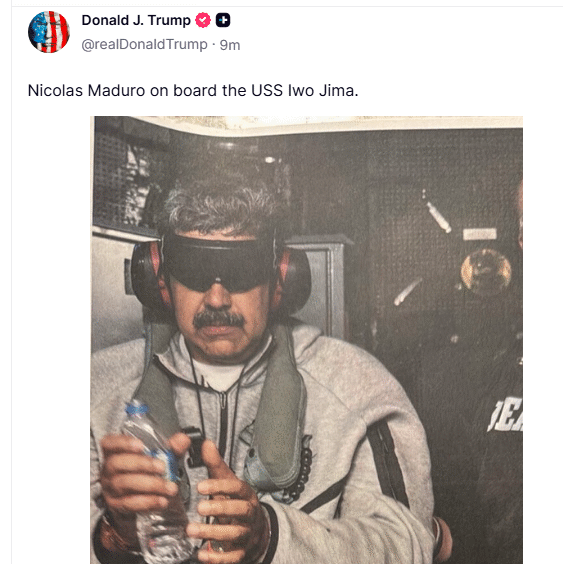The height and width of the screenshot is (564, 563).
Task: Click the white lettering on dark jacket
Action: click(x=505, y=414)
